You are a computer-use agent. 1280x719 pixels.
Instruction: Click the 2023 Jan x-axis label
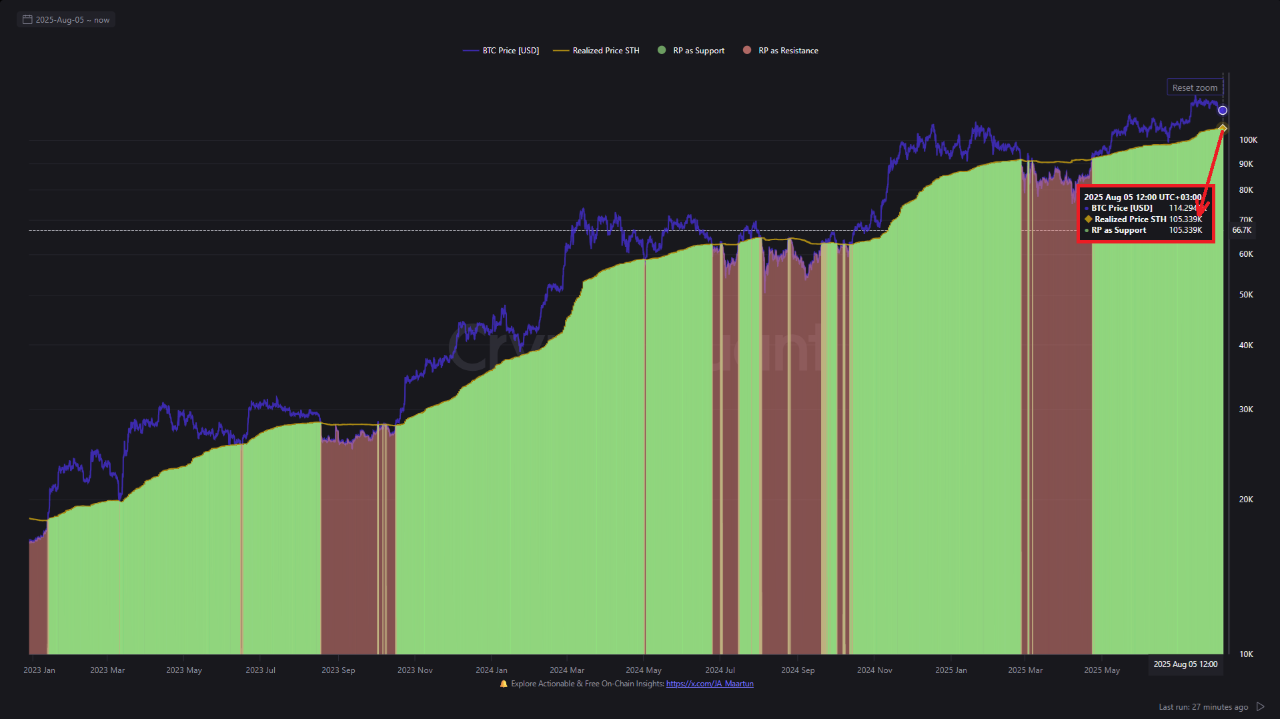40,670
